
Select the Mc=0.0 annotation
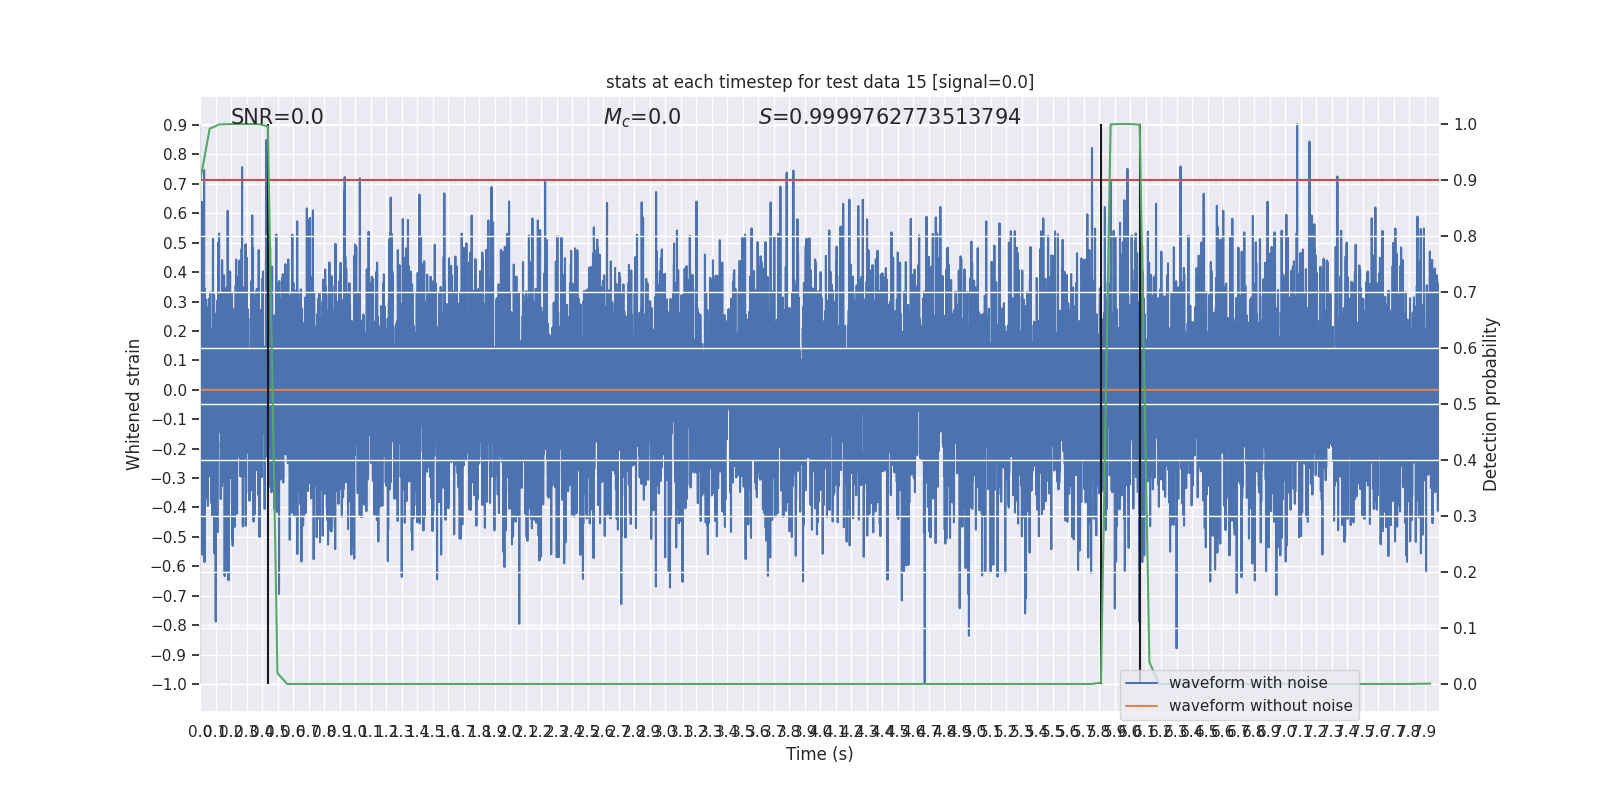tap(642, 117)
